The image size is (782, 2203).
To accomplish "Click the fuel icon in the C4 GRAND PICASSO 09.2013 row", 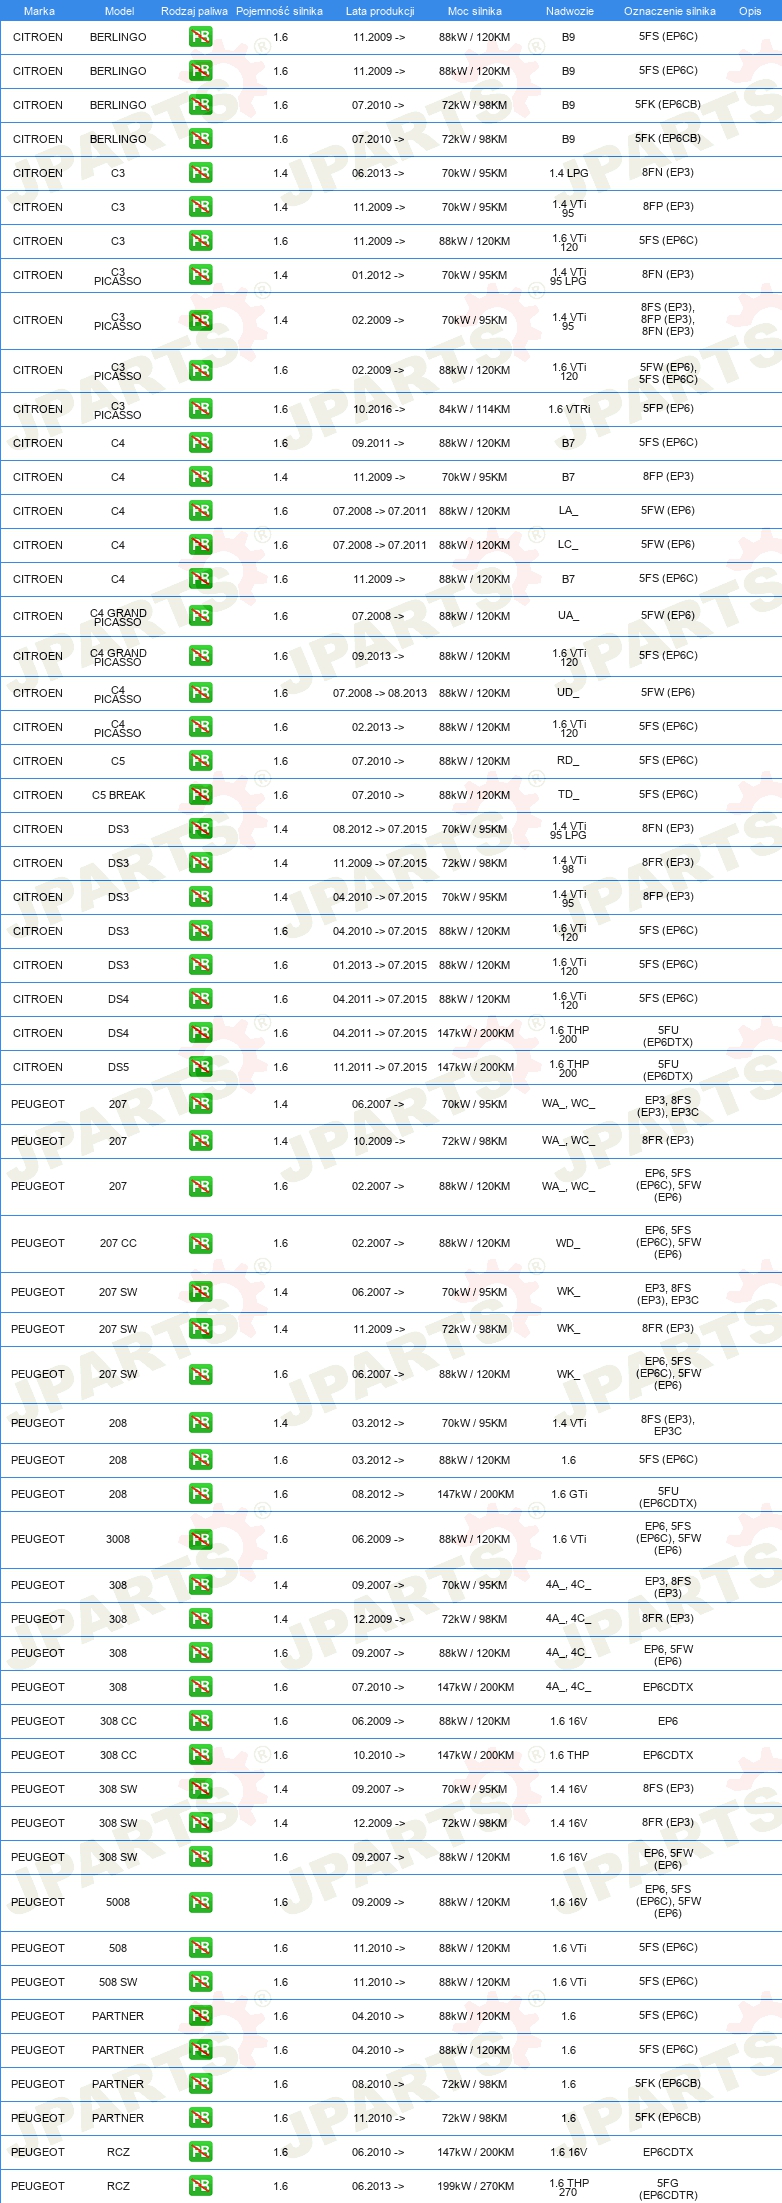I will tap(200, 656).
